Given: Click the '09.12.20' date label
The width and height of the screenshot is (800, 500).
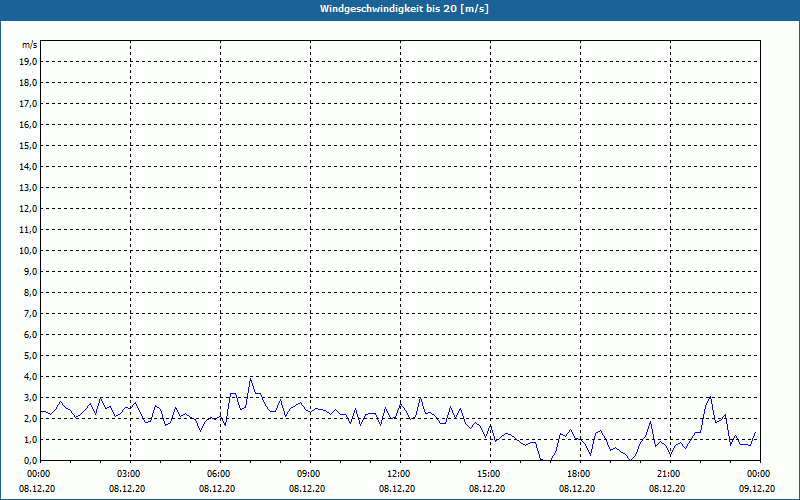Looking at the screenshot, I should click(x=757, y=488).
